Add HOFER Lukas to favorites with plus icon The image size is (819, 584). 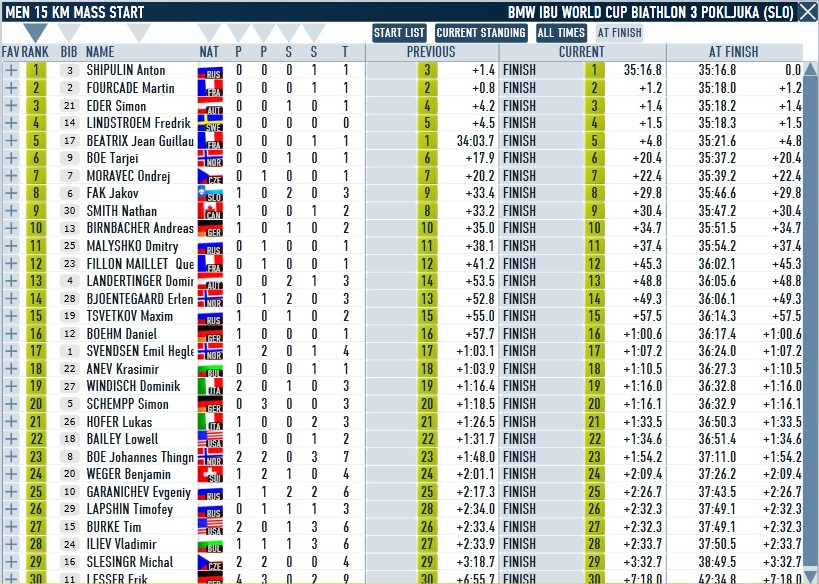click(x=10, y=421)
